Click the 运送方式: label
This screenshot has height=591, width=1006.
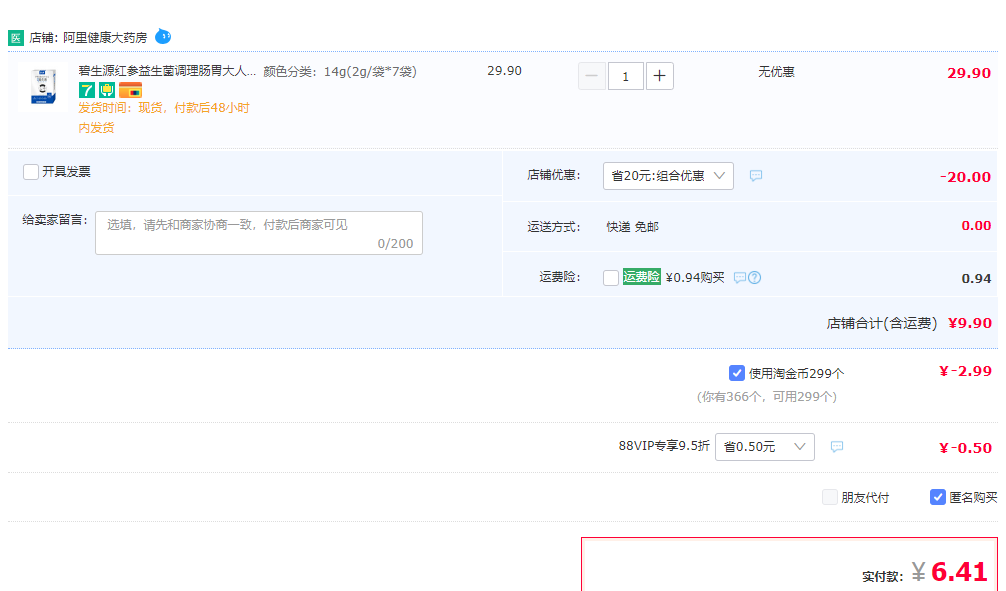[x=554, y=227]
